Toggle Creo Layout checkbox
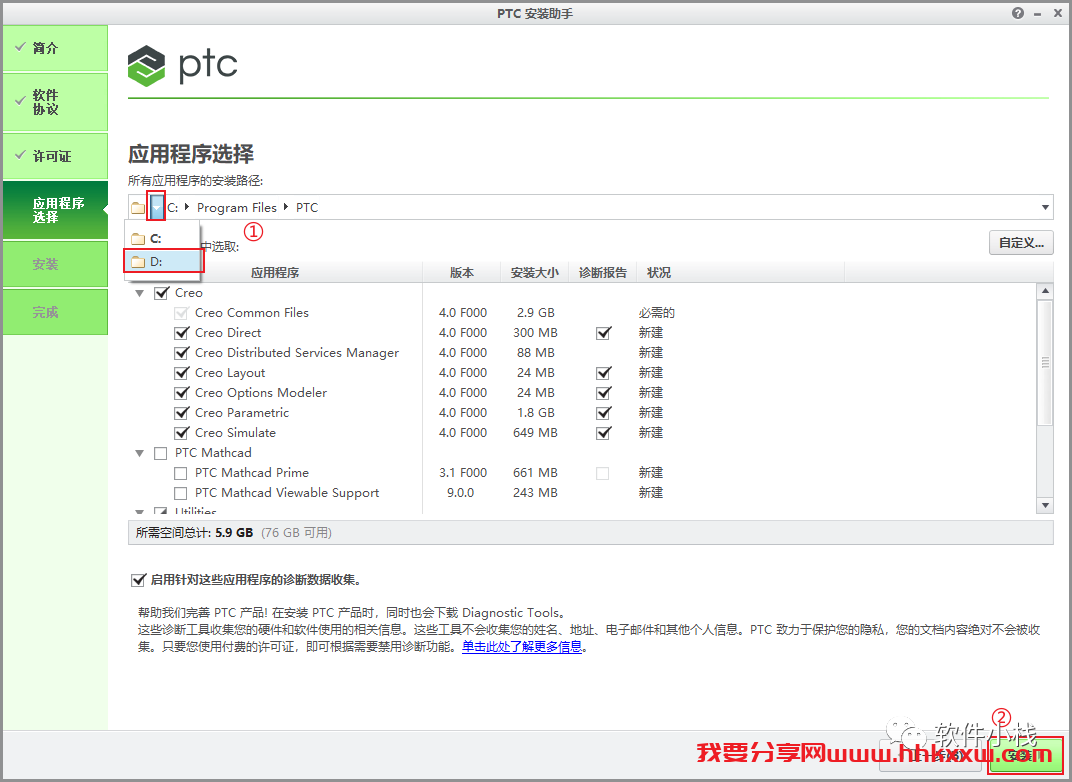The height and width of the screenshot is (782, 1072). pyautogui.click(x=181, y=373)
